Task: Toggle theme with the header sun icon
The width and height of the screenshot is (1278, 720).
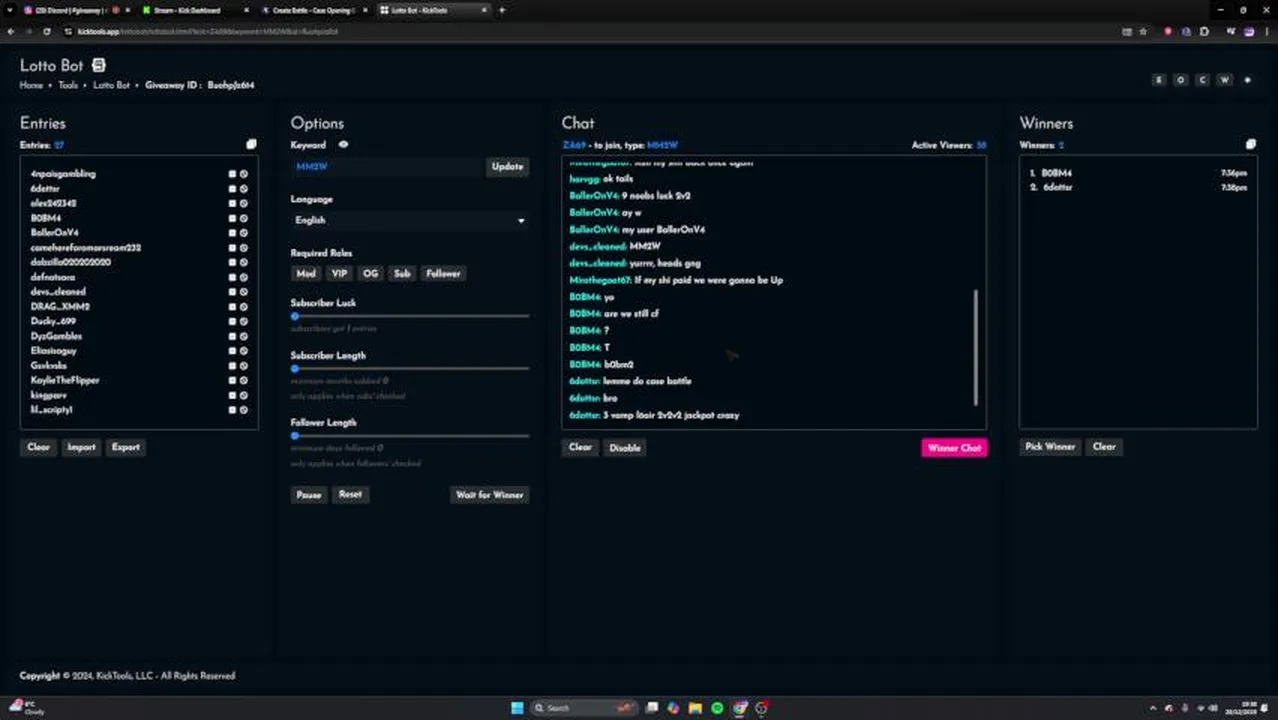Action: (1247, 80)
